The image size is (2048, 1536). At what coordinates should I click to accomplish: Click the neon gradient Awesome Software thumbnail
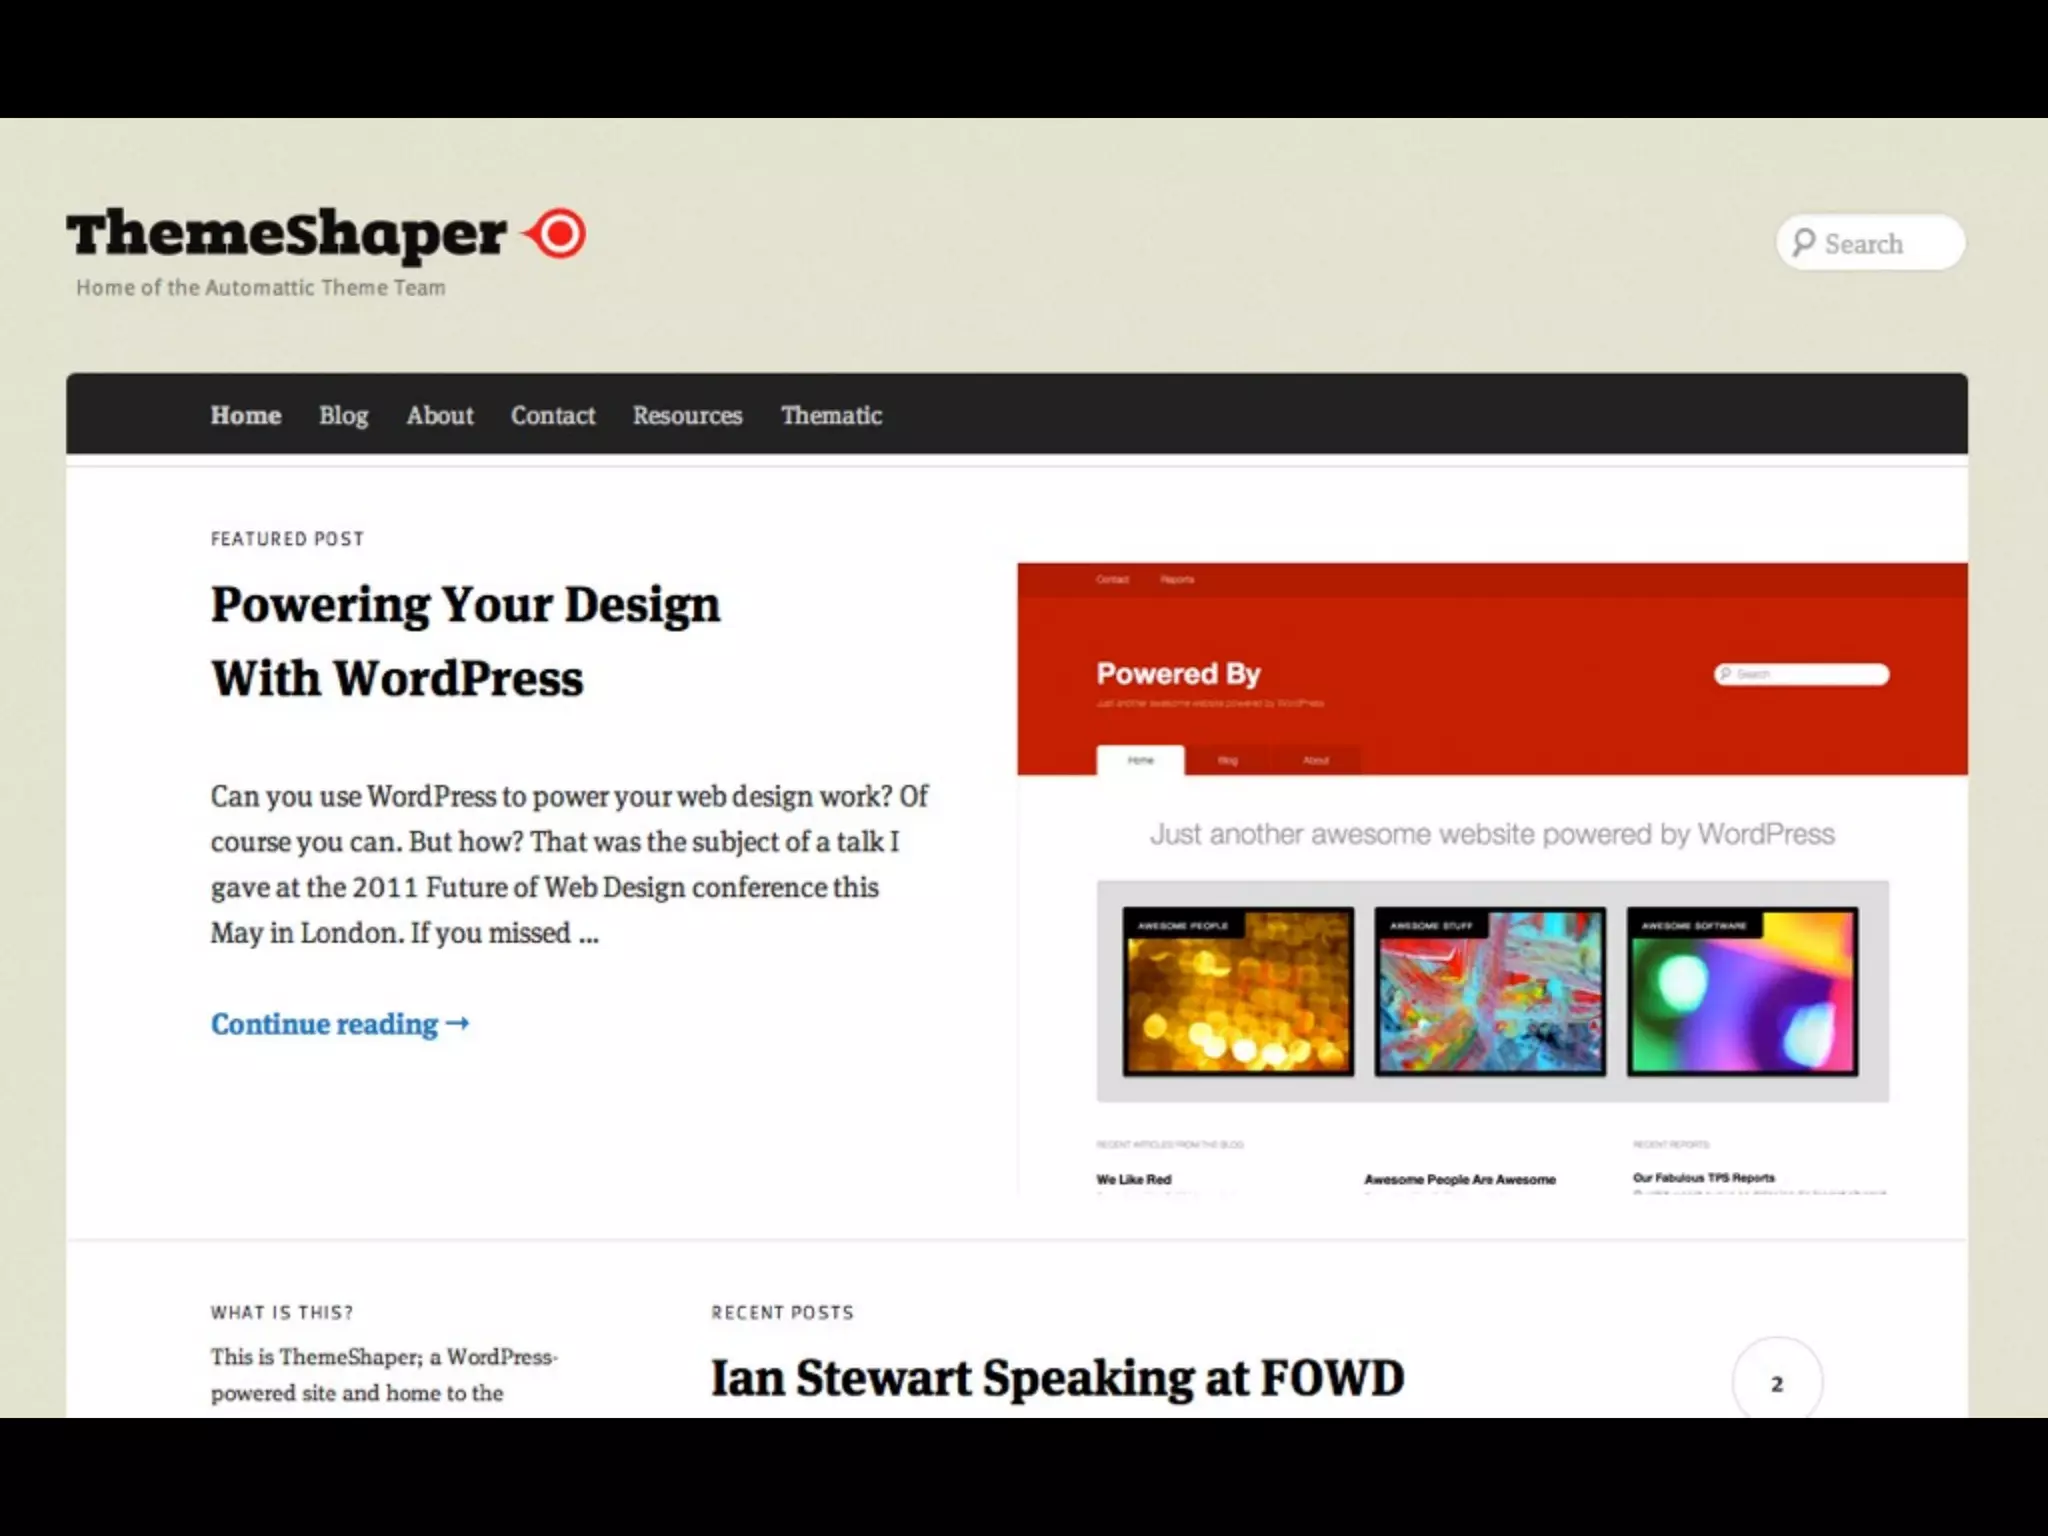pos(1742,992)
